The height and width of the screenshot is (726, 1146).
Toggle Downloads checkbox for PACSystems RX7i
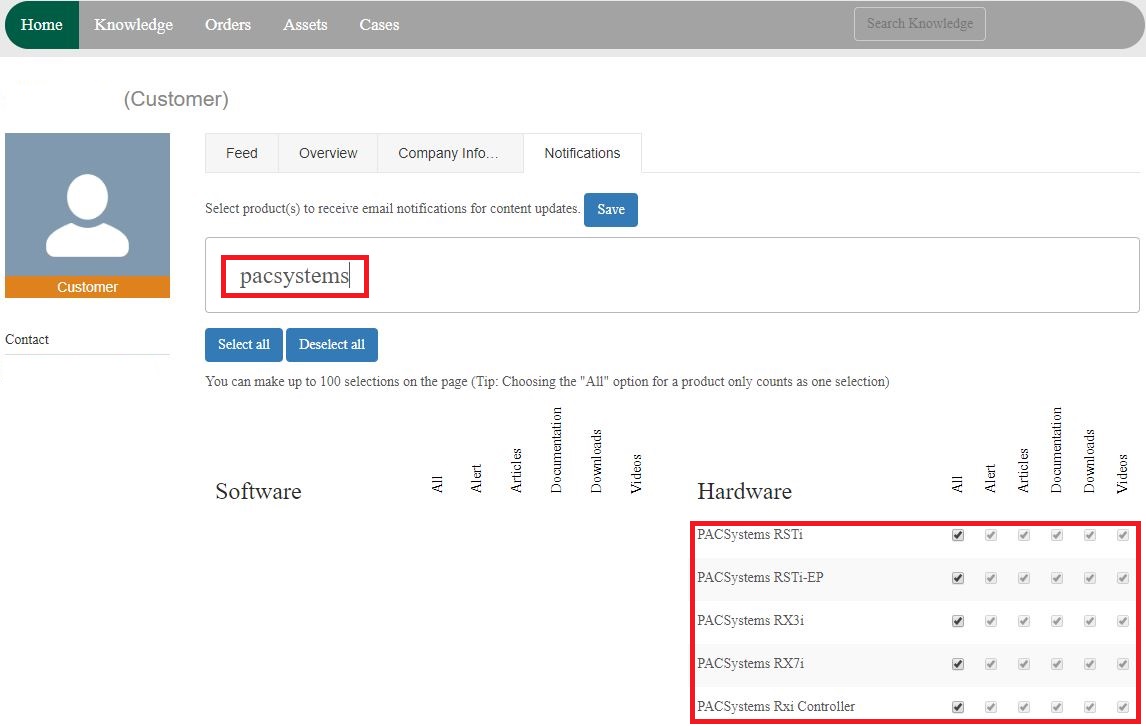(1090, 665)
